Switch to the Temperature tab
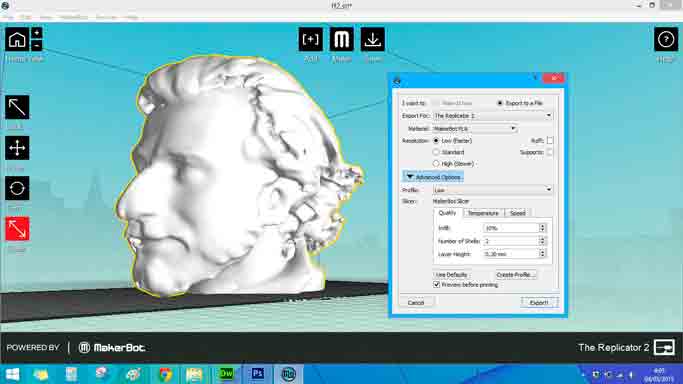This screenshot has height=384, width=683. tap(483, 213)
